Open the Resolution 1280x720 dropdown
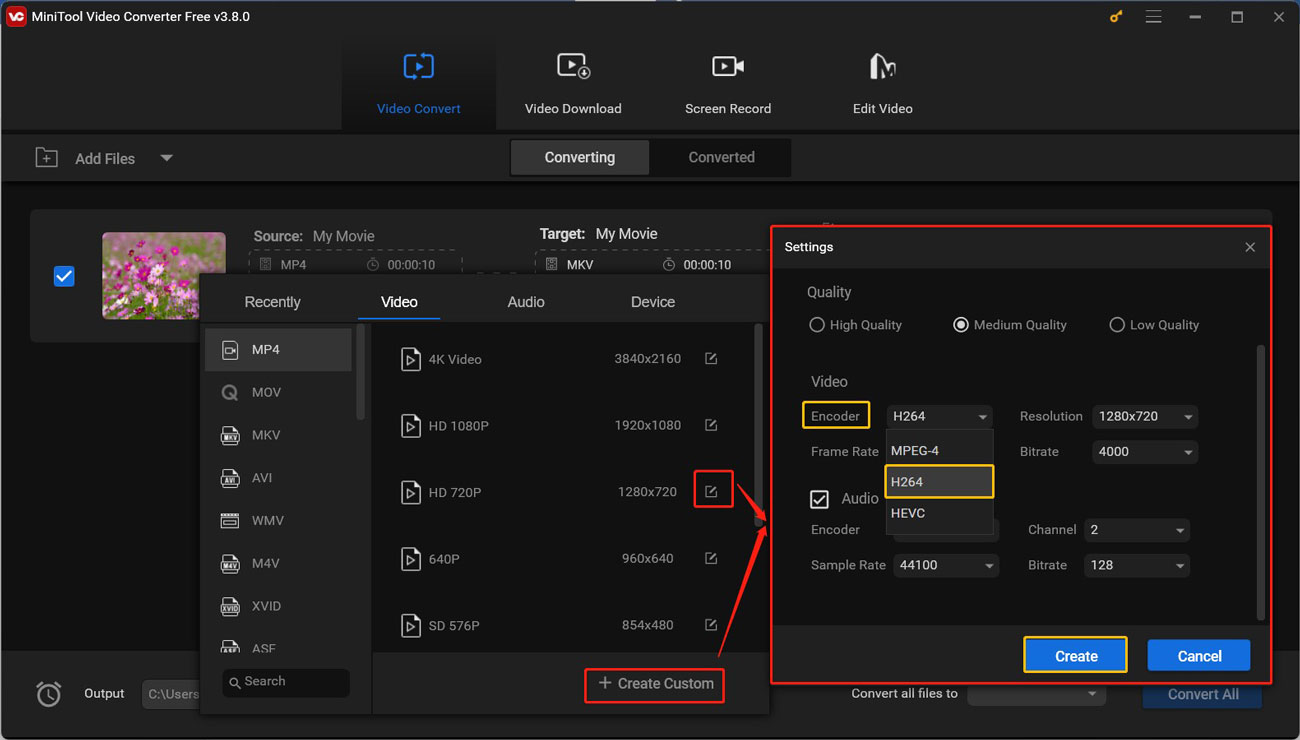The image size is (1300, 740). coord(1145,417)
